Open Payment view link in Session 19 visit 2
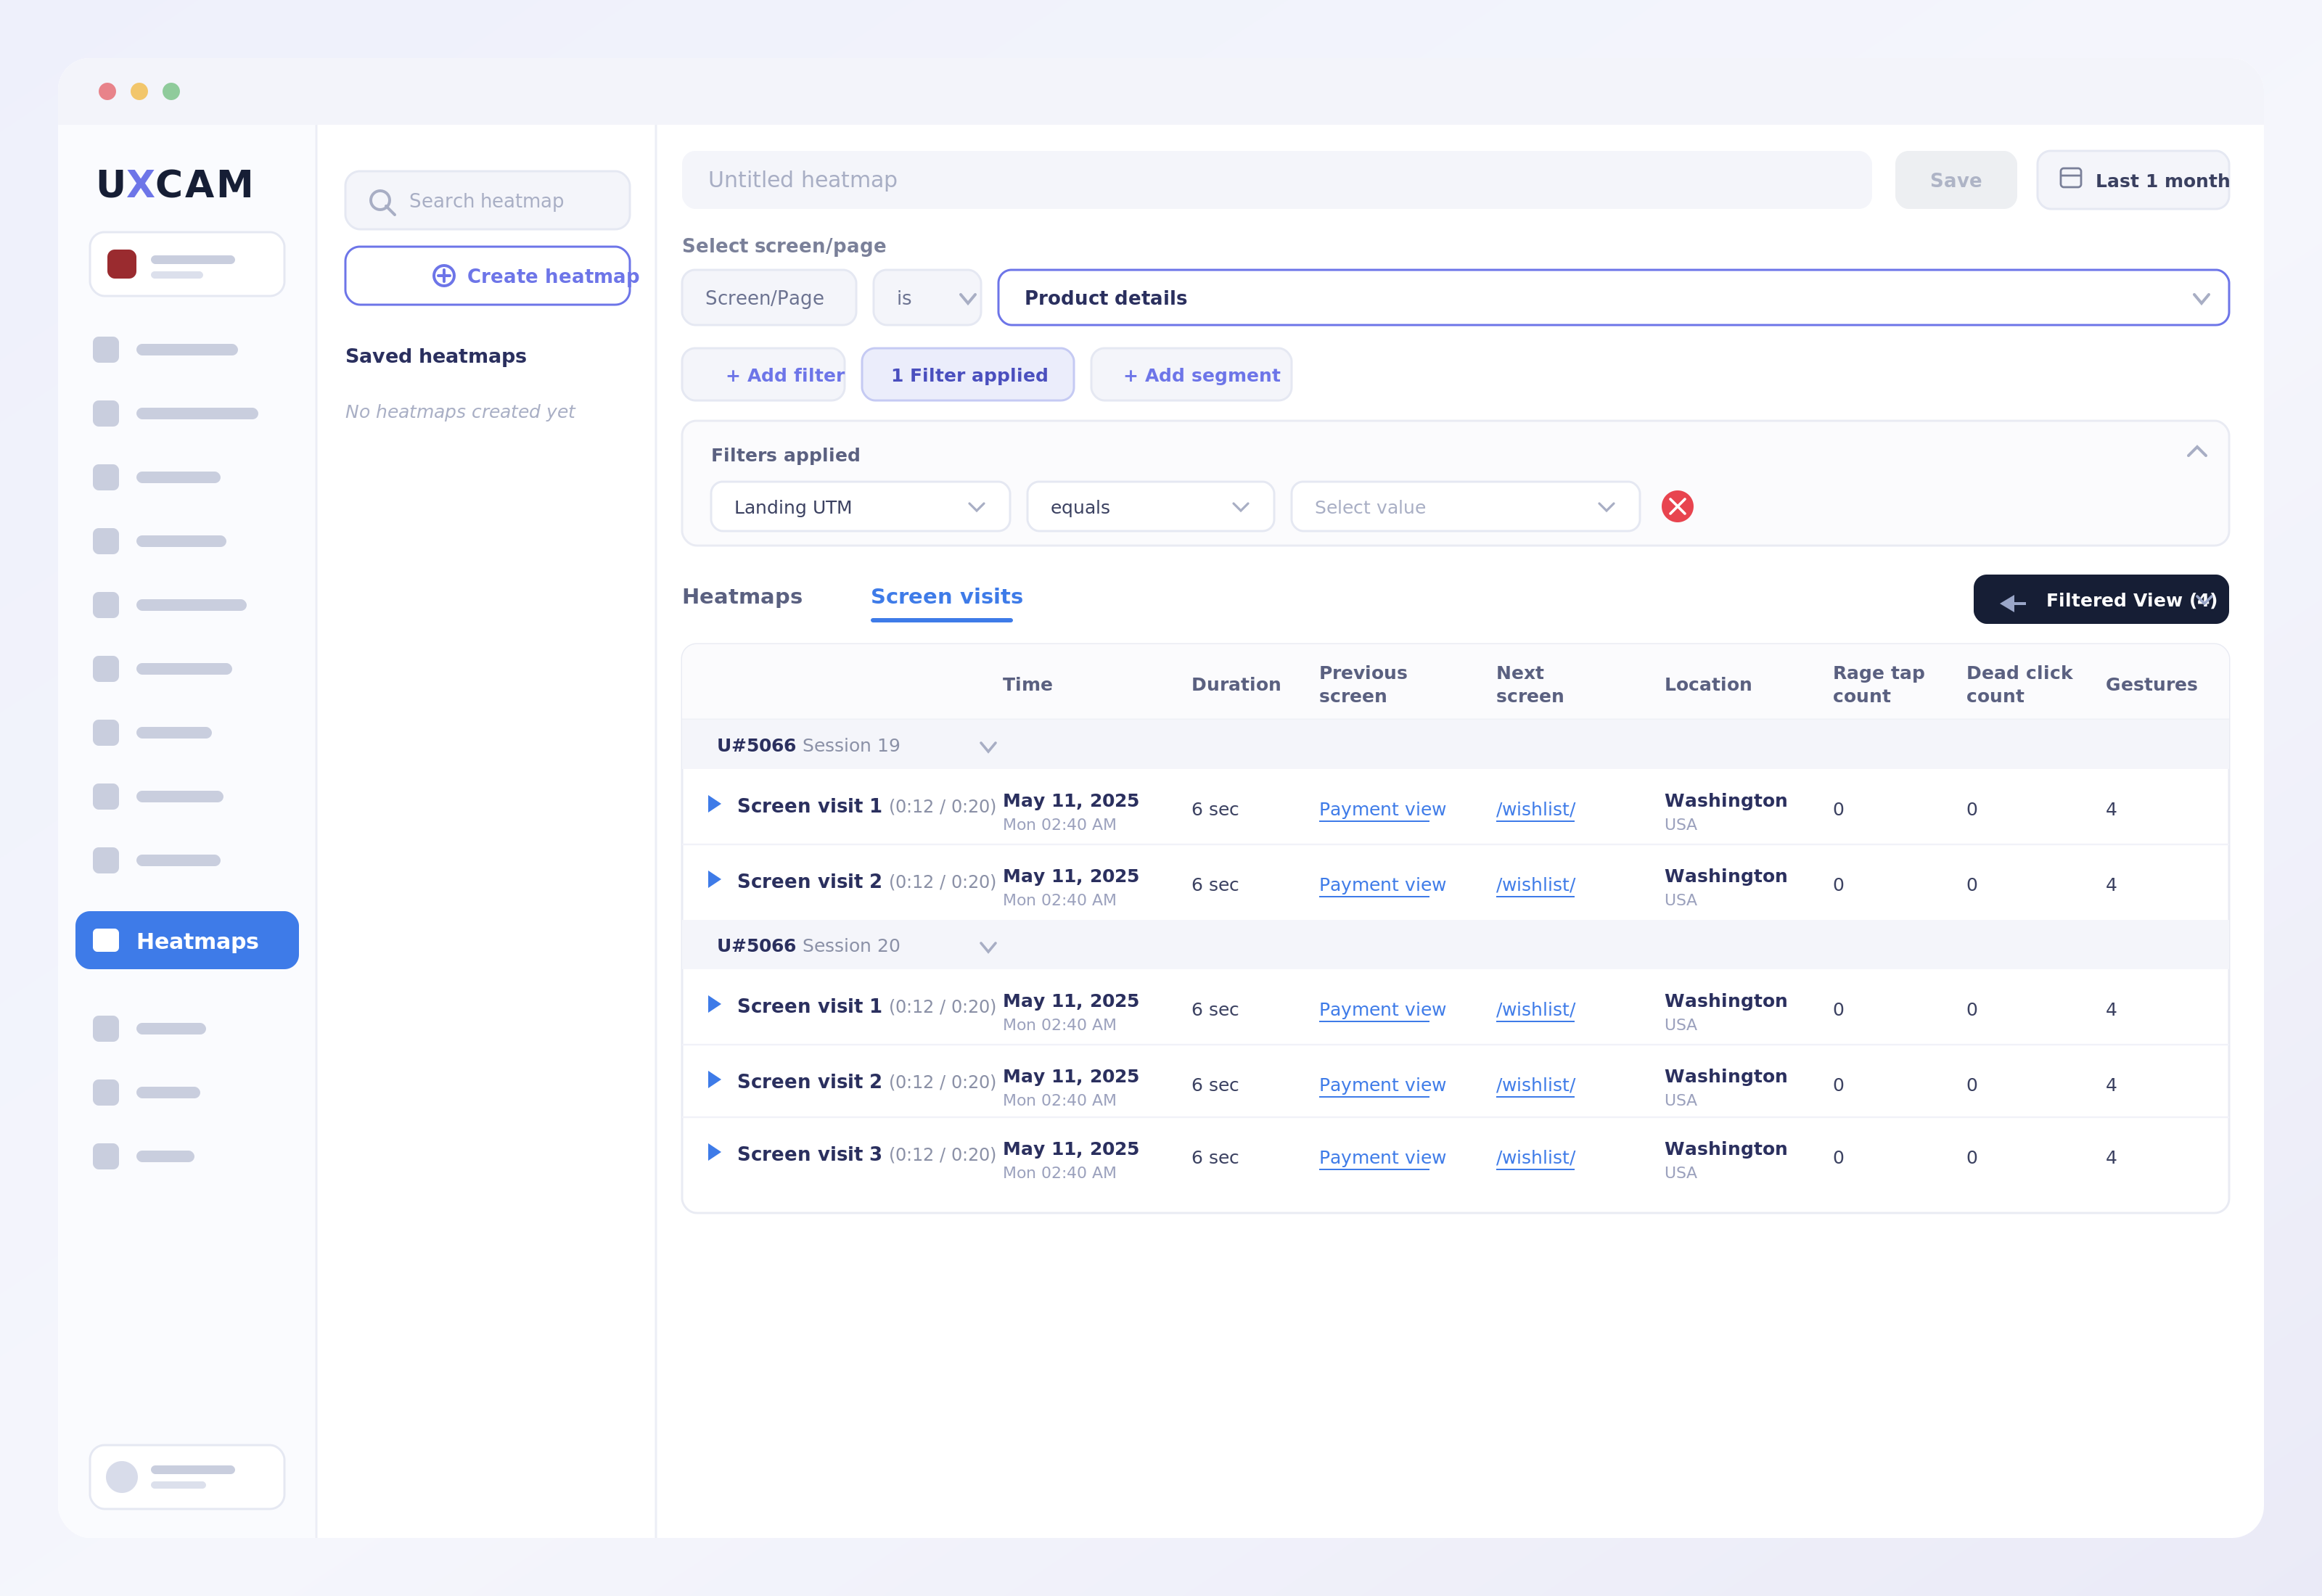Image resolution: width=2322 pixels, height=1596 pixels. coord(1382,885)
